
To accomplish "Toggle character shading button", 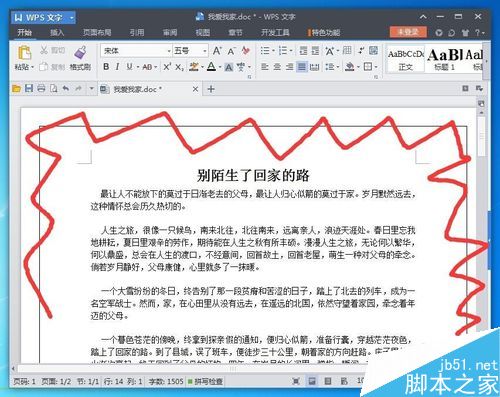I will pyautogui.click(x=228, y=67).
